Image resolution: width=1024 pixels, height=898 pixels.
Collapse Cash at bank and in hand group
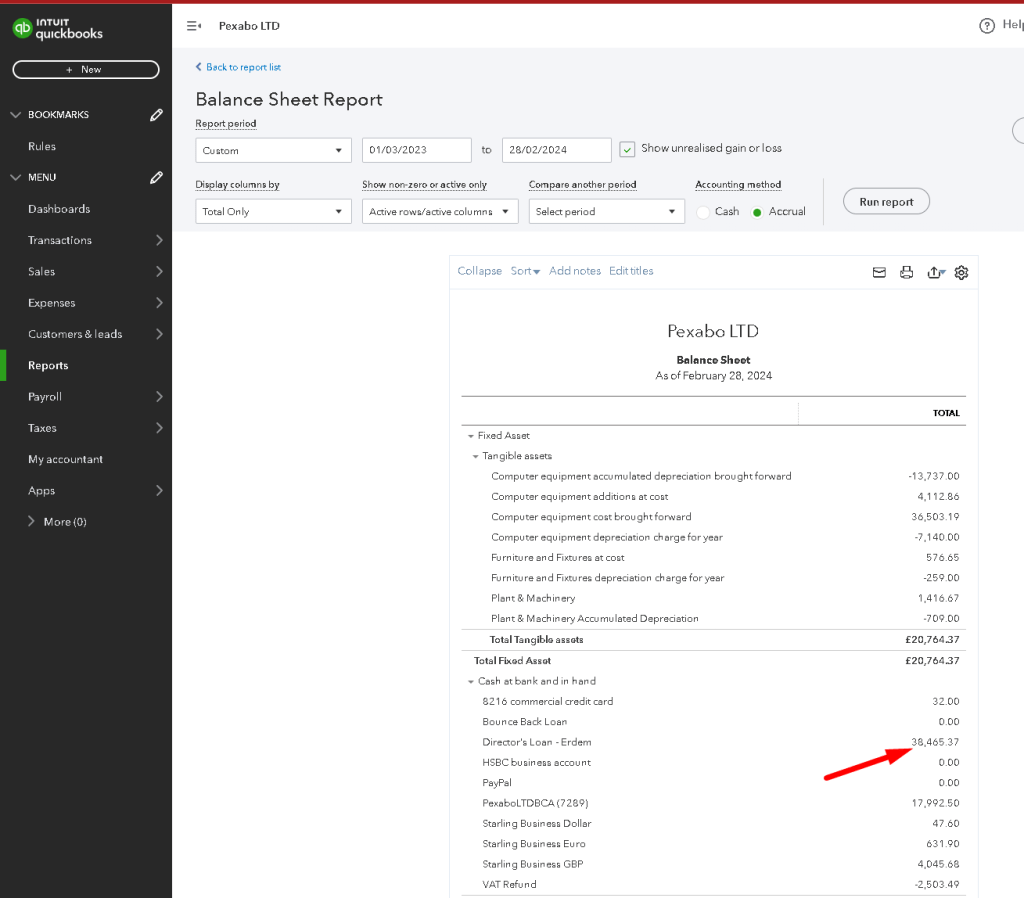pos(470,682)
